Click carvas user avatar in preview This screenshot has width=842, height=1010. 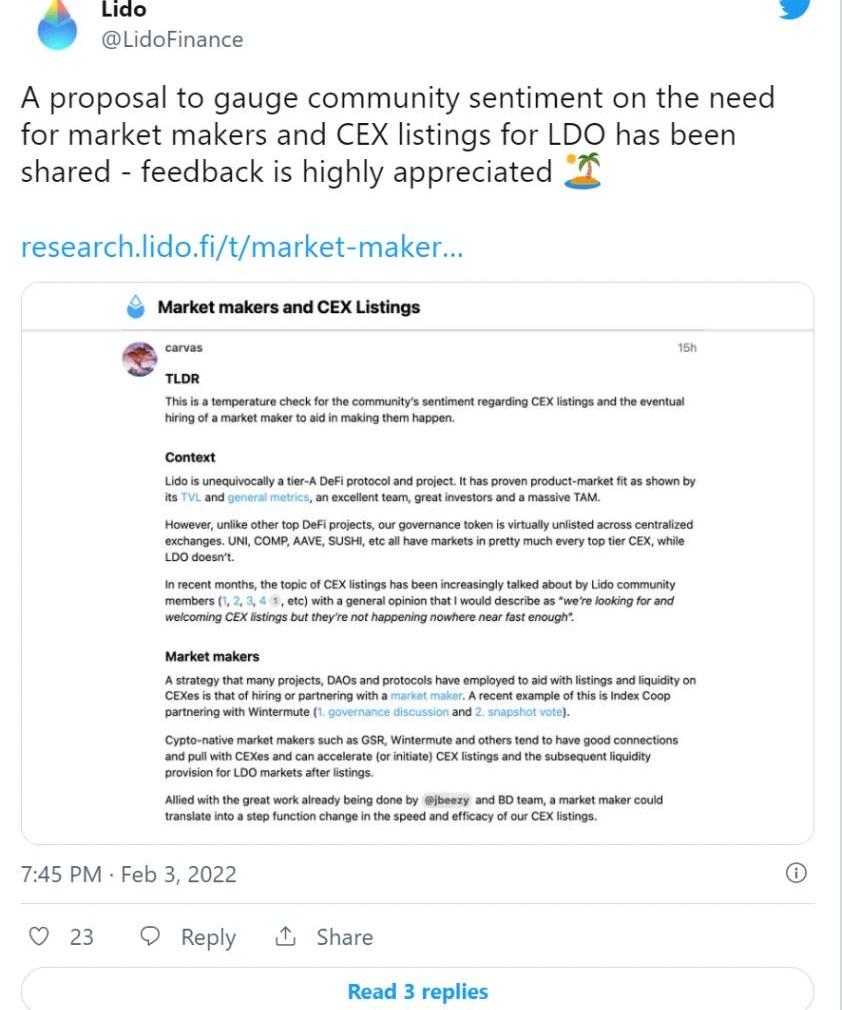pos(140,359)
